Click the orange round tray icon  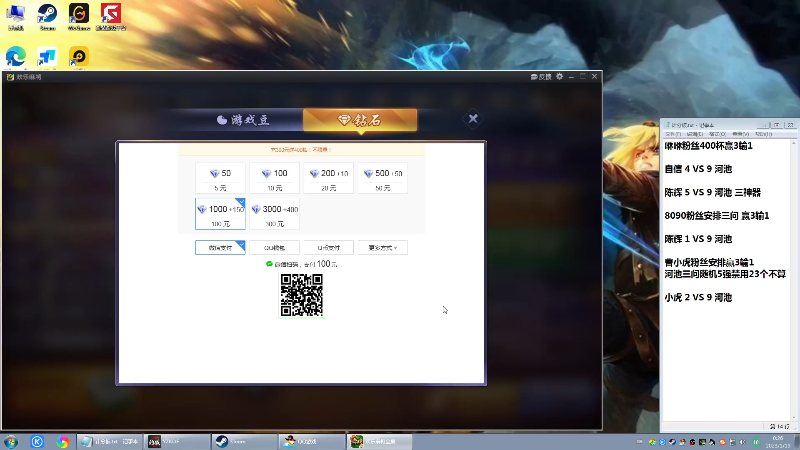722,442
